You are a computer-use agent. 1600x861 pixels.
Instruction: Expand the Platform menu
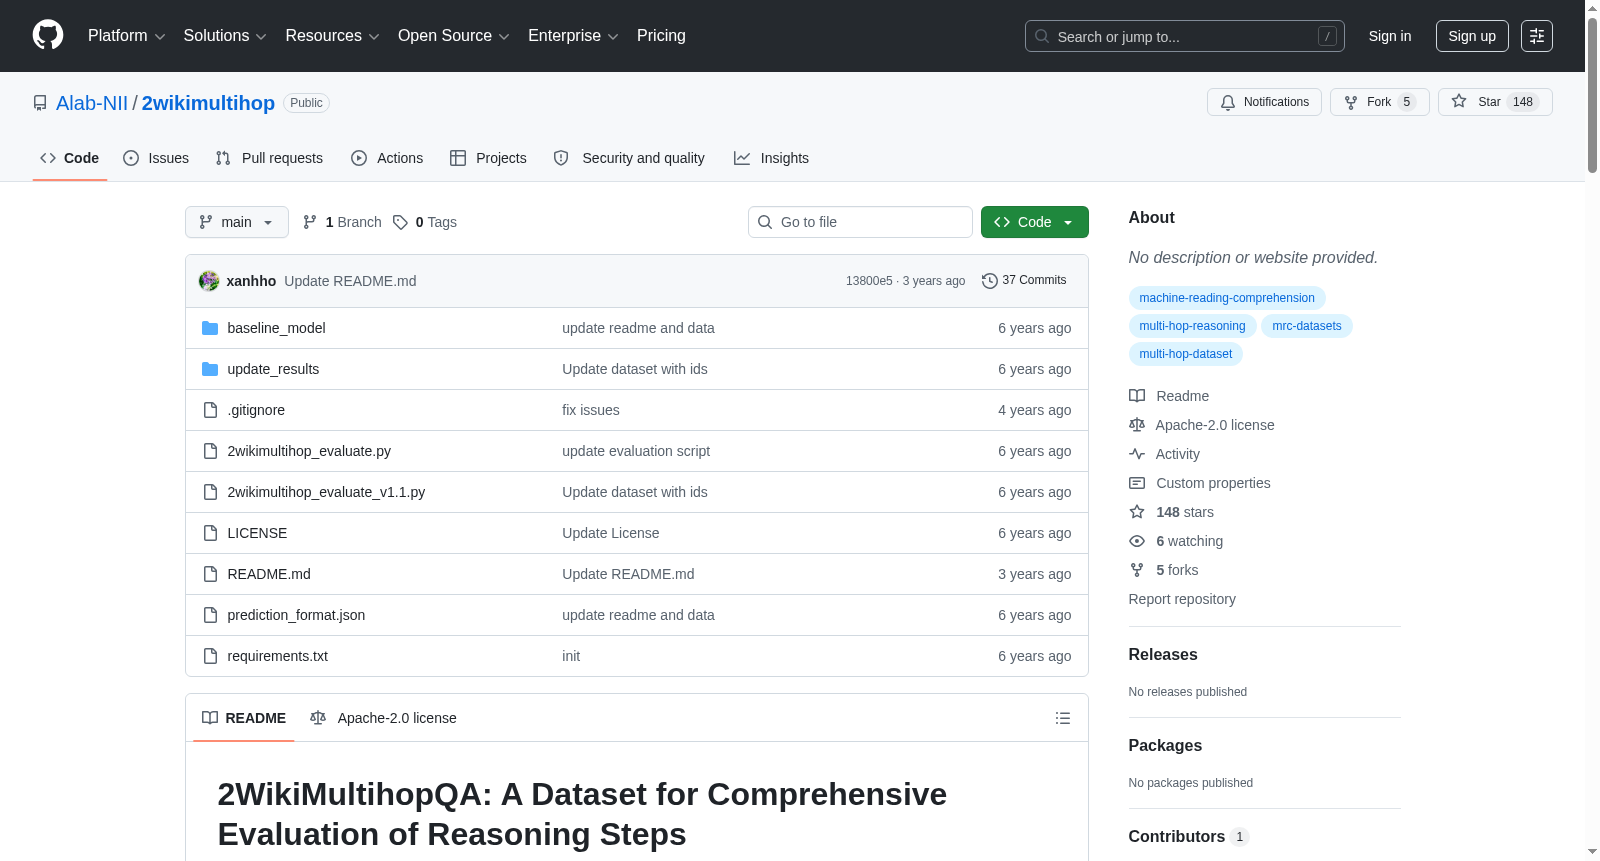127,36
